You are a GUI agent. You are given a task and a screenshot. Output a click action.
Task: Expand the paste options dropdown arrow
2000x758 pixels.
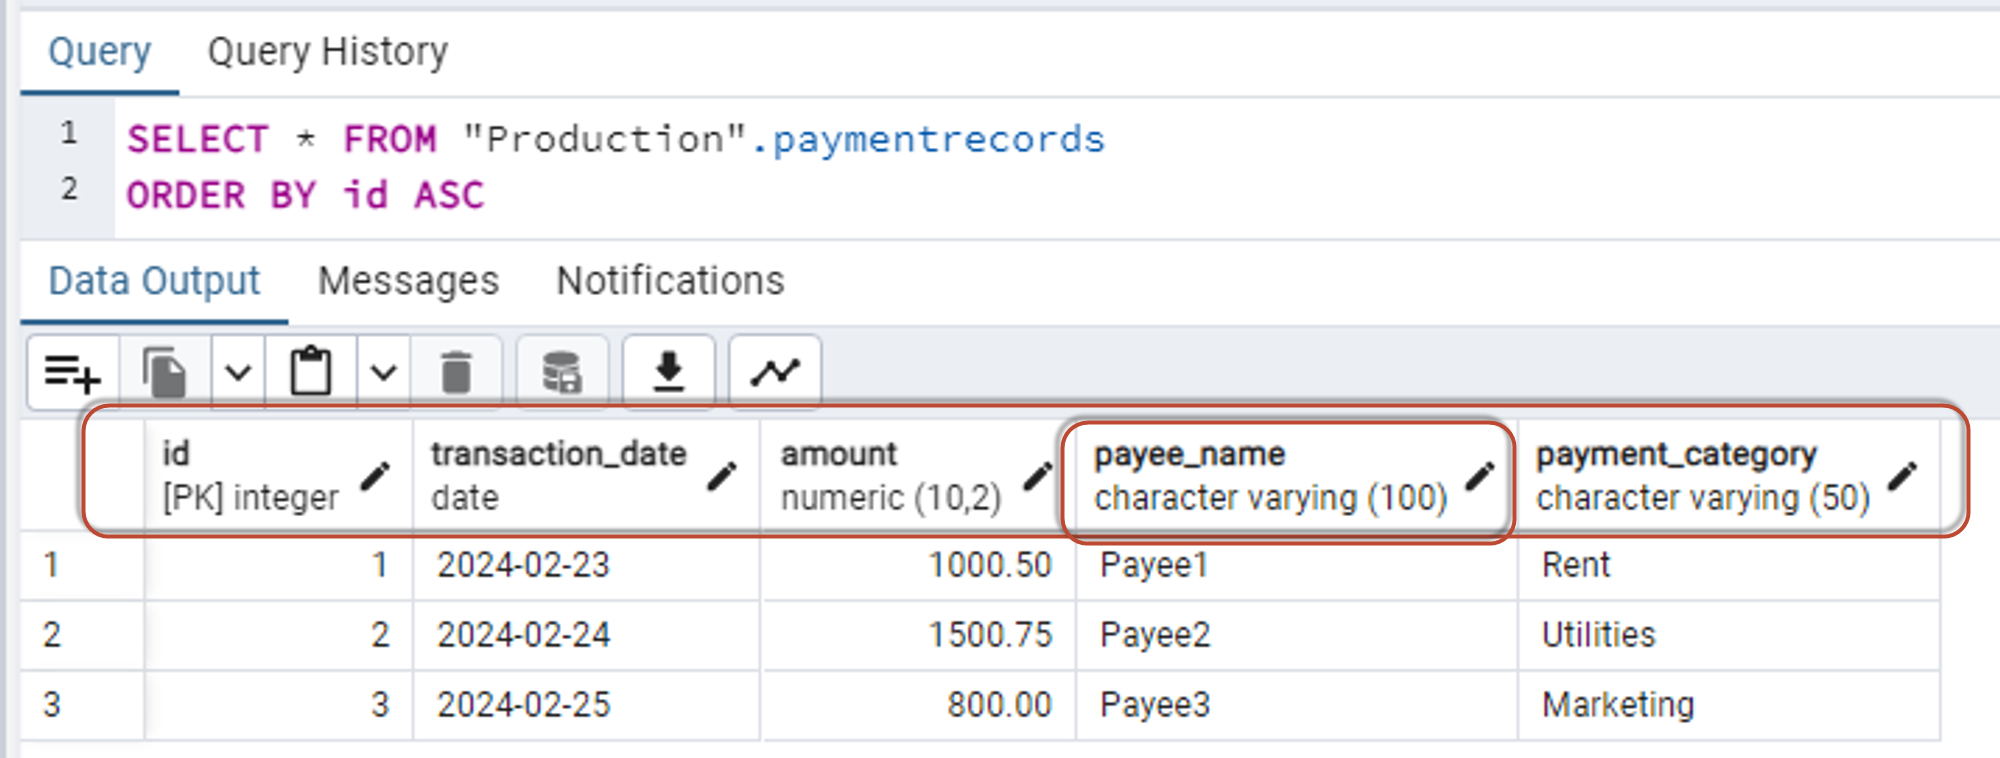tap(384, 374)
